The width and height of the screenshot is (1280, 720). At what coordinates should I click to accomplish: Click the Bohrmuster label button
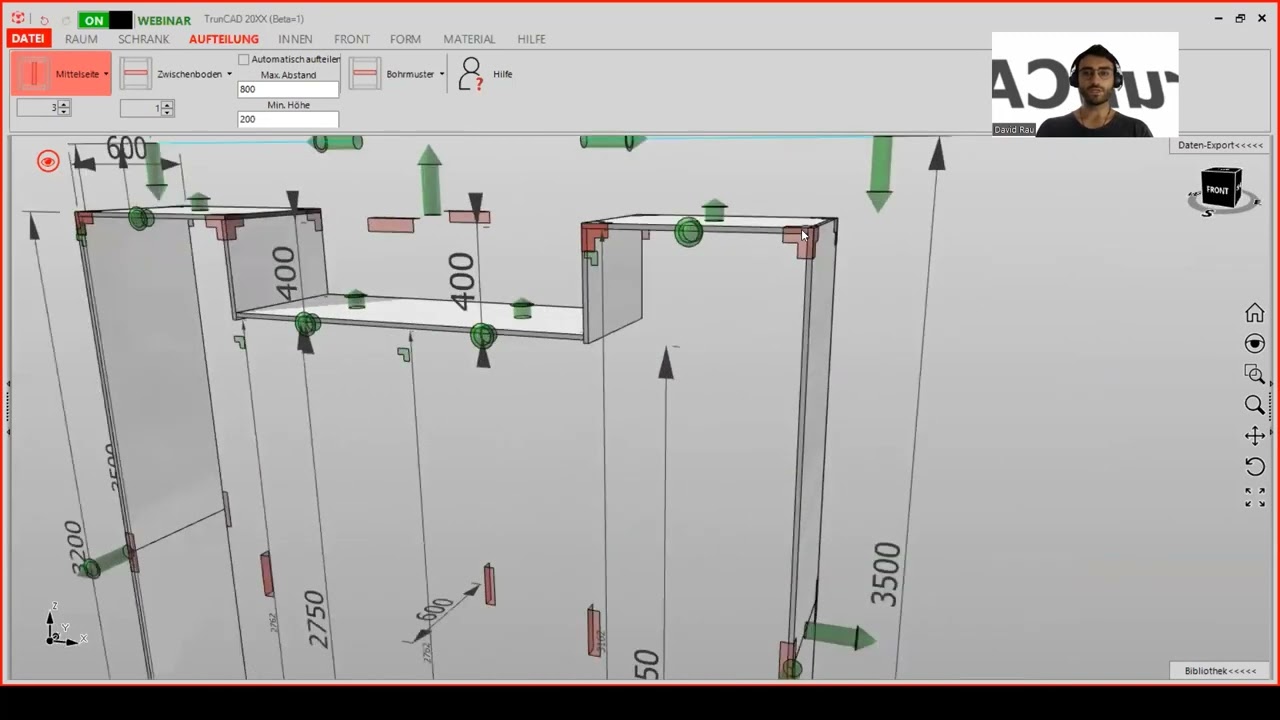pos(410,74)
